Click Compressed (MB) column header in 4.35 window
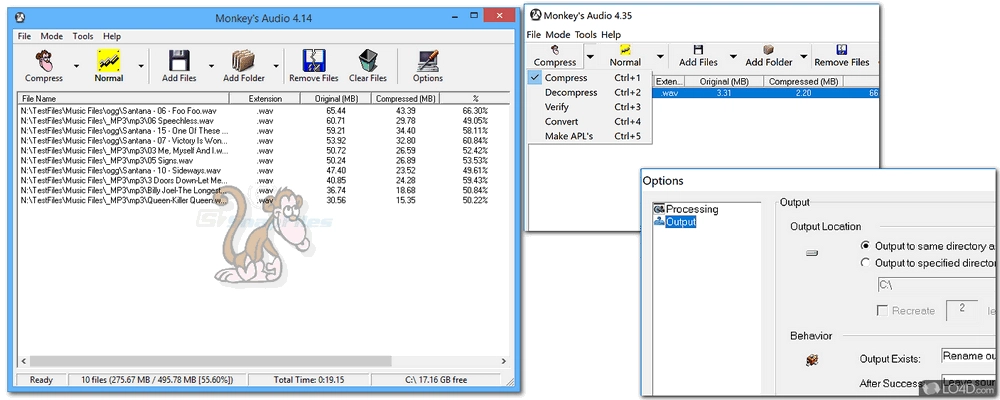The image size is (1000, 400). click(x=803, y=82)
